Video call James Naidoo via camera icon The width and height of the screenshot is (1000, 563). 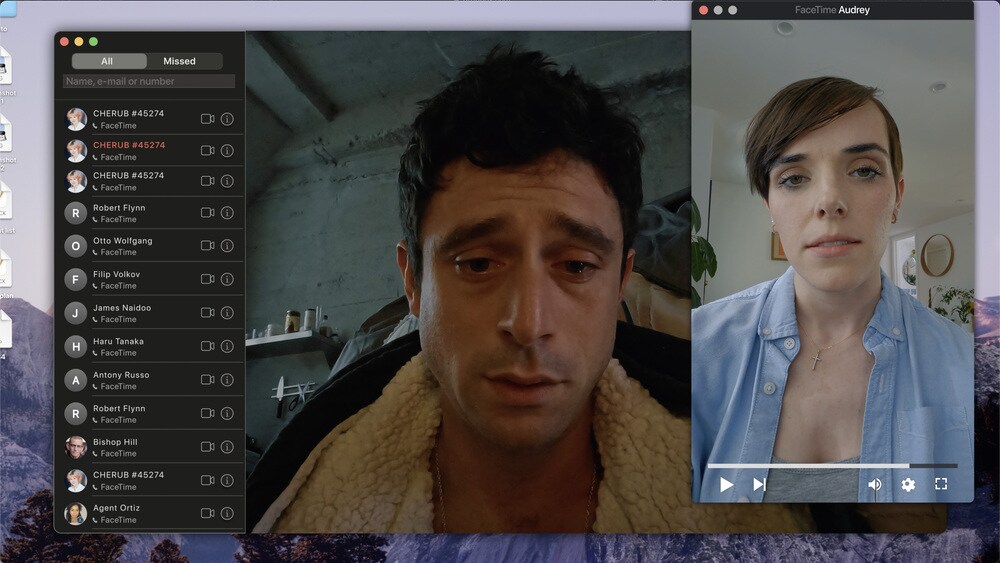207,312
